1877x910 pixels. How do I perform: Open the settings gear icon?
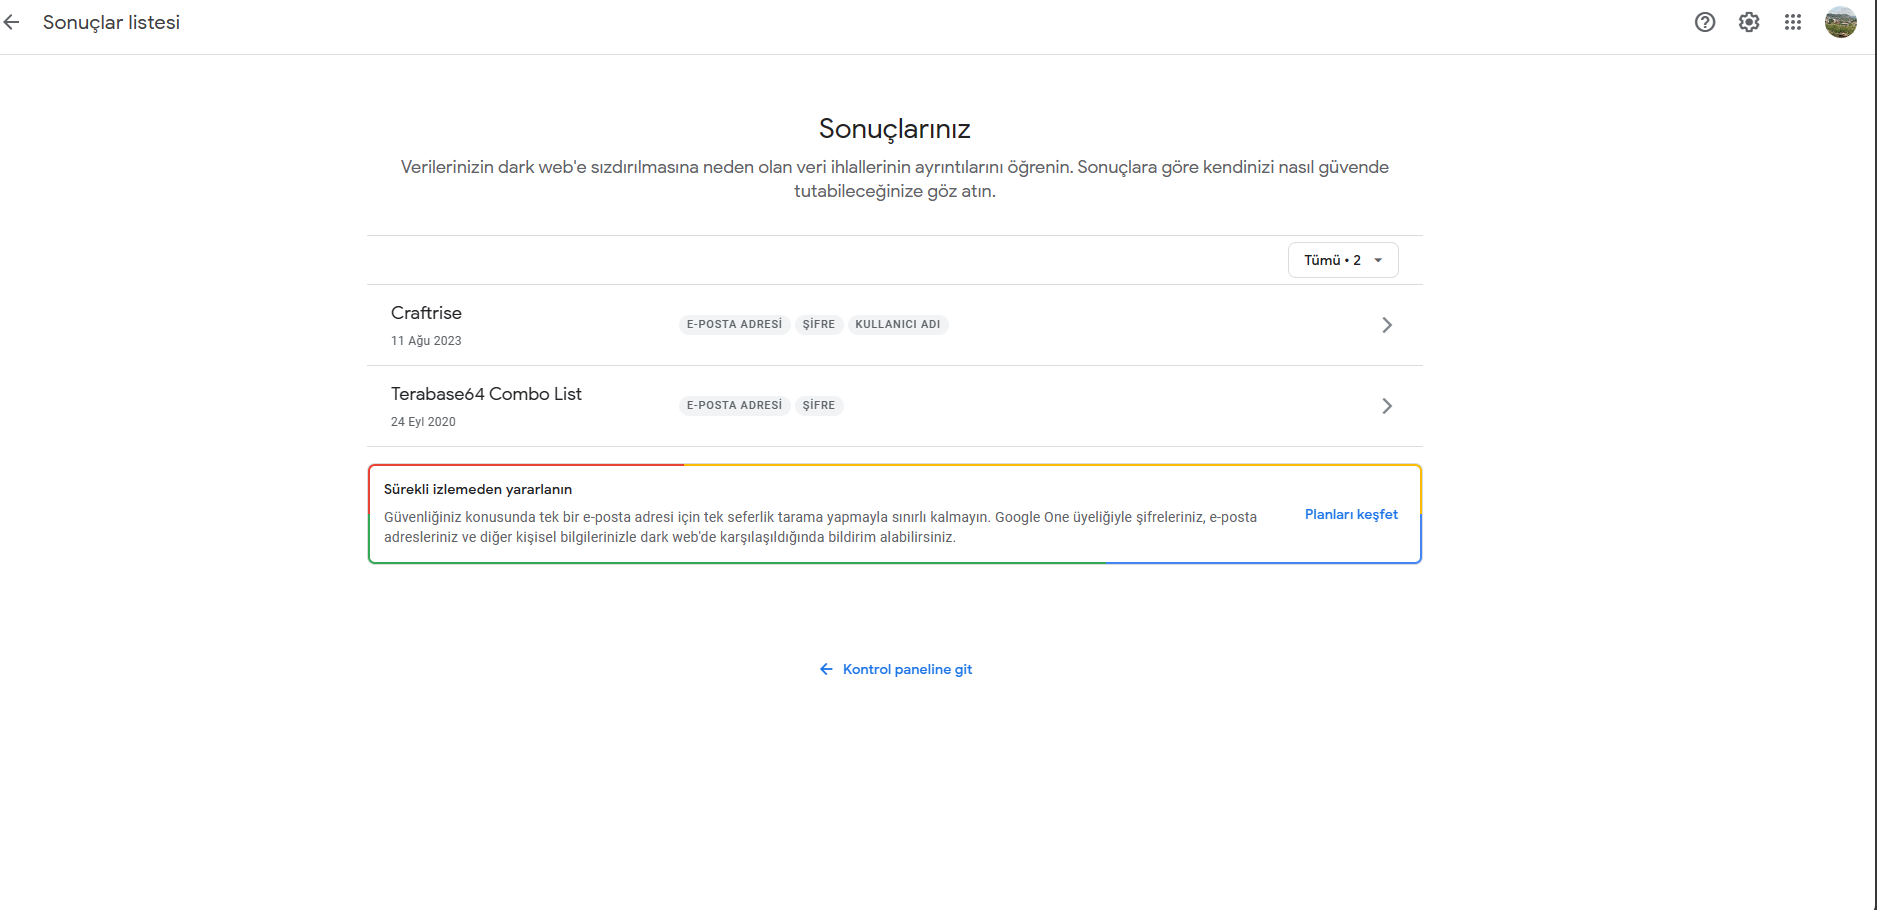(x=1749, y=22)
